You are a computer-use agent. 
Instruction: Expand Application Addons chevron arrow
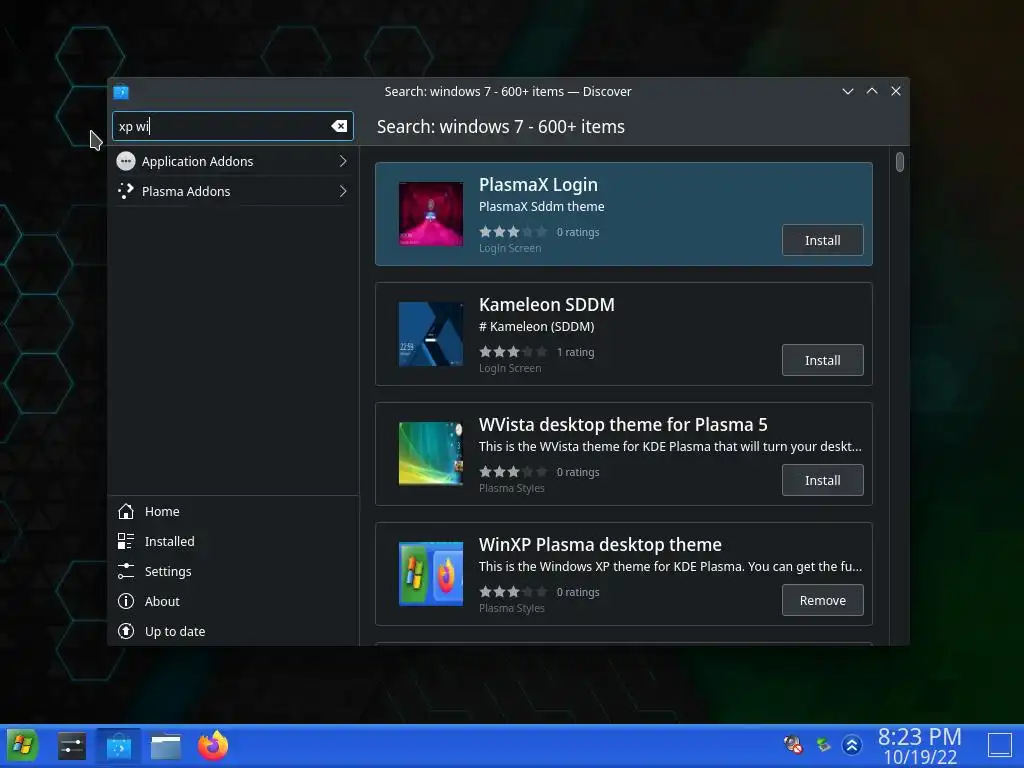[x=343, y=161]
